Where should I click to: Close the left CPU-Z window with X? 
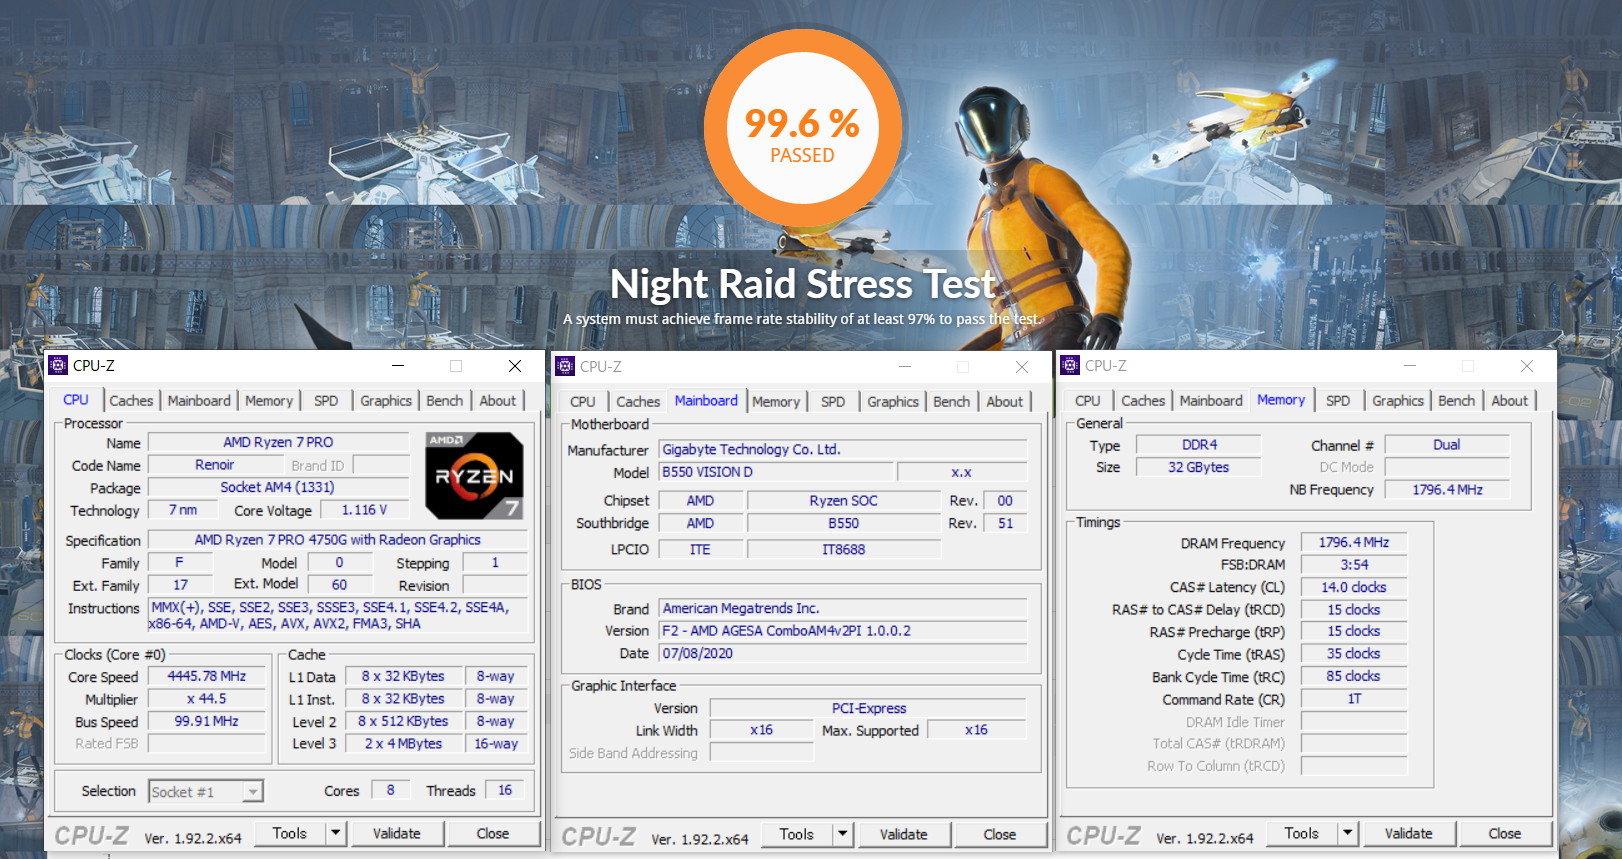pos(515,366)
